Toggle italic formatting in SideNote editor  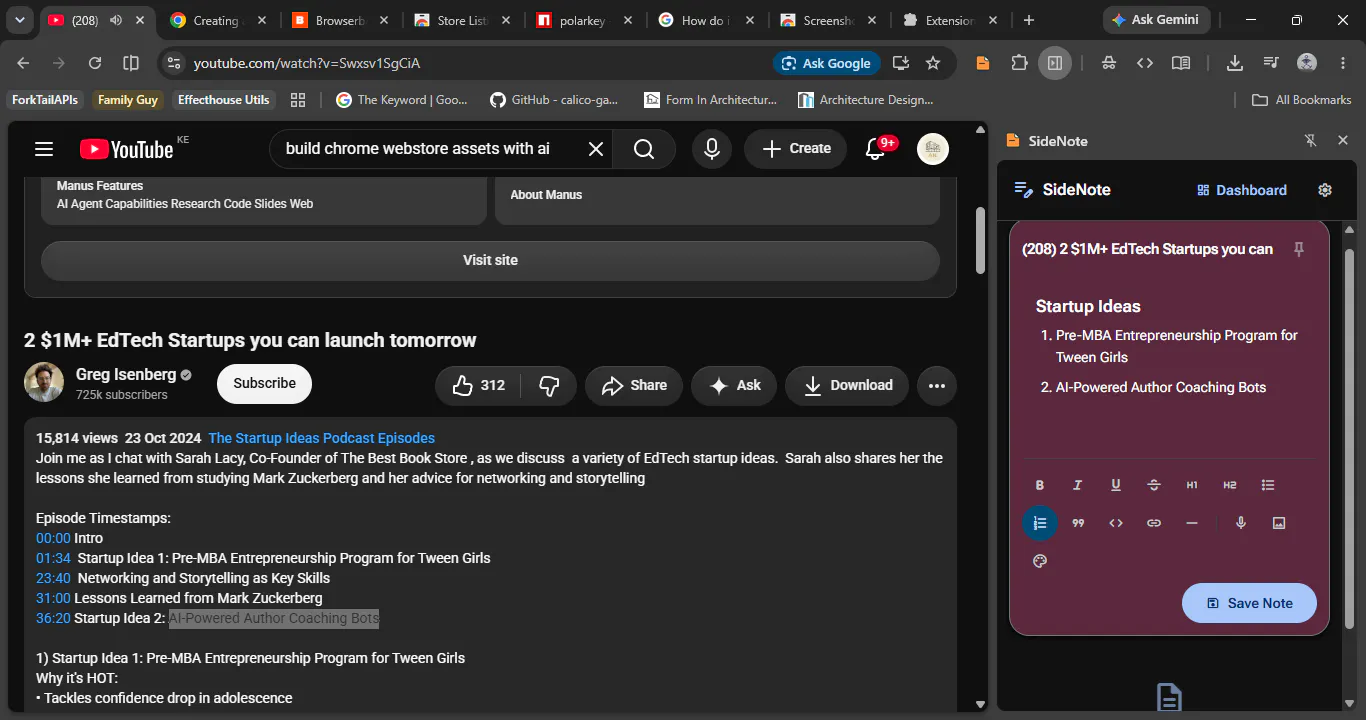click(1078, 485)
